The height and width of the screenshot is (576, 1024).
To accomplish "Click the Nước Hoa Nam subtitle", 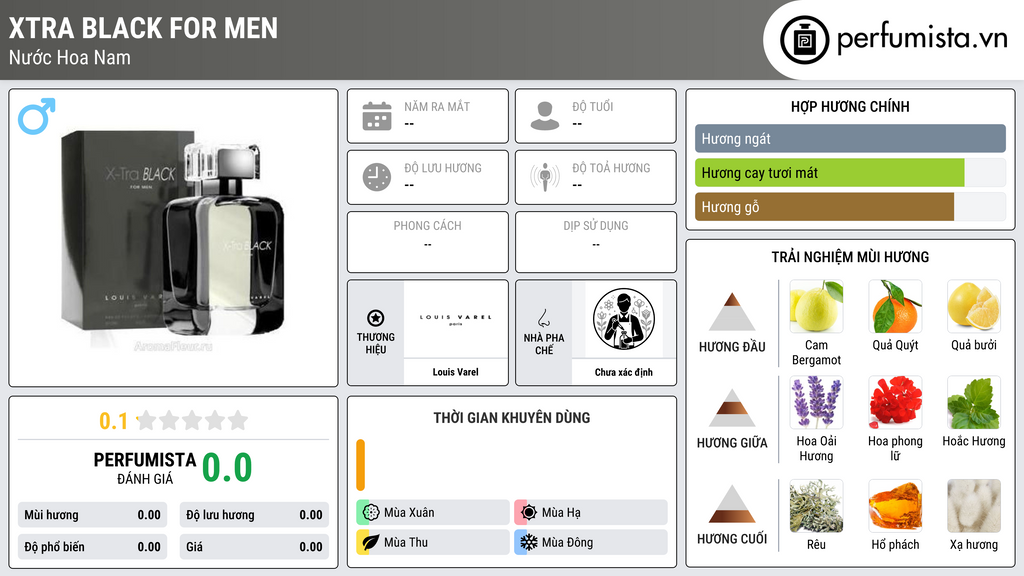I will (70, 58).
